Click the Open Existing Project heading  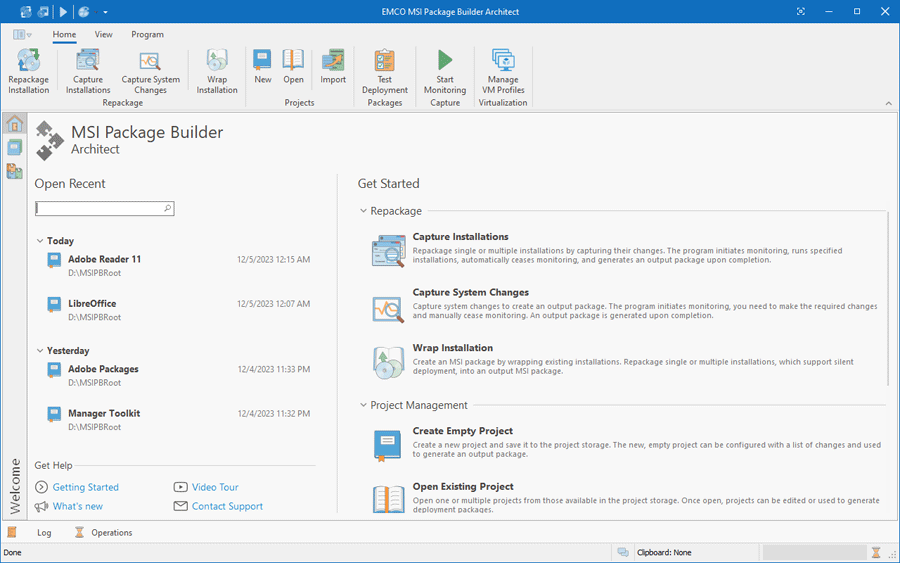(463, 487)
